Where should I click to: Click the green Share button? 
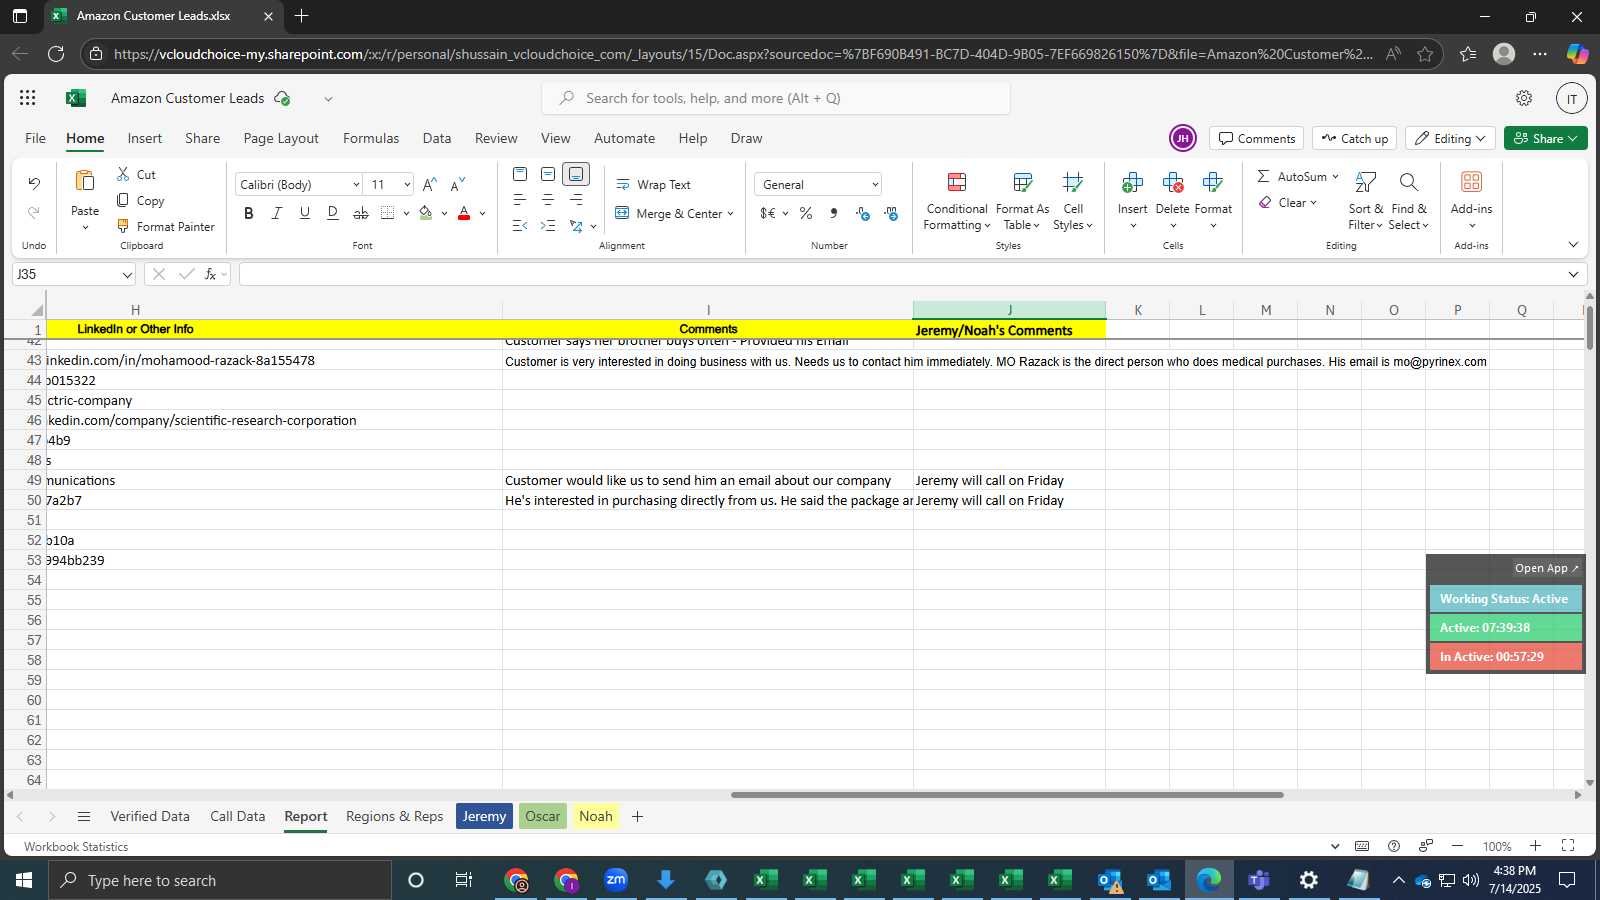click(1545, 139)
